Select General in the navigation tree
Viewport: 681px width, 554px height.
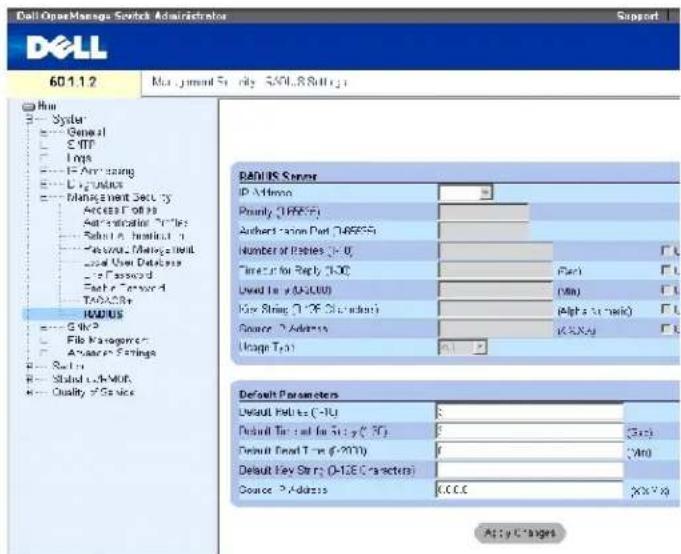point(86,132)
